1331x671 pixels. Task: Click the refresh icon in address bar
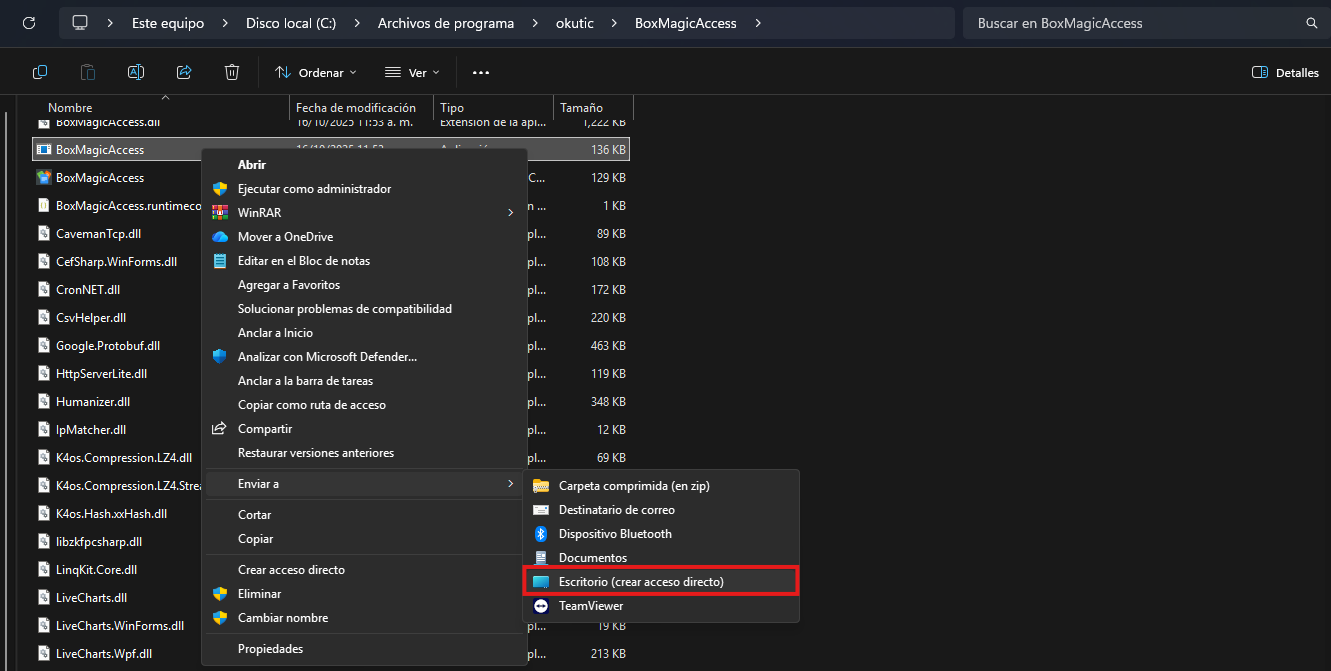29,22
